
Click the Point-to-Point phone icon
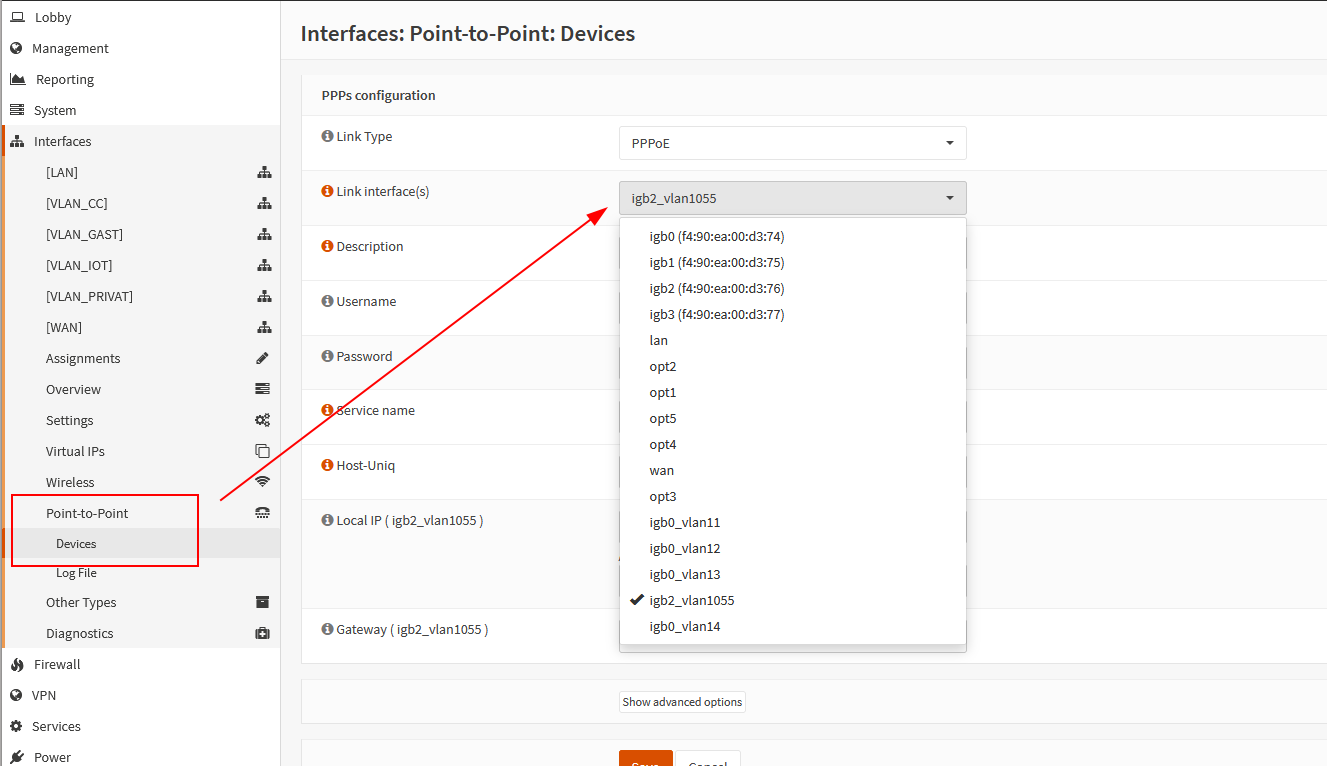point(263,513)
